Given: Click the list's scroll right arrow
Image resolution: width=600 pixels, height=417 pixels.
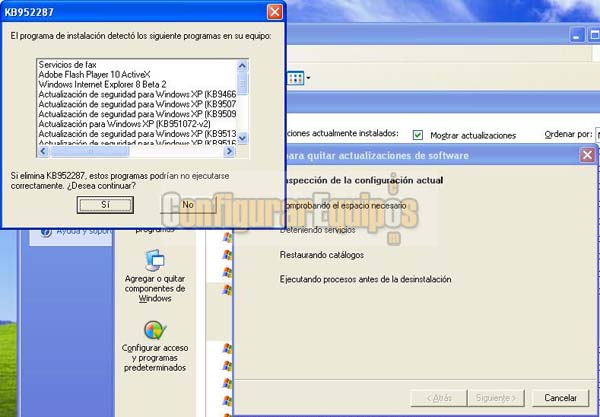Looking at the screenshot, I should [229, 151].
